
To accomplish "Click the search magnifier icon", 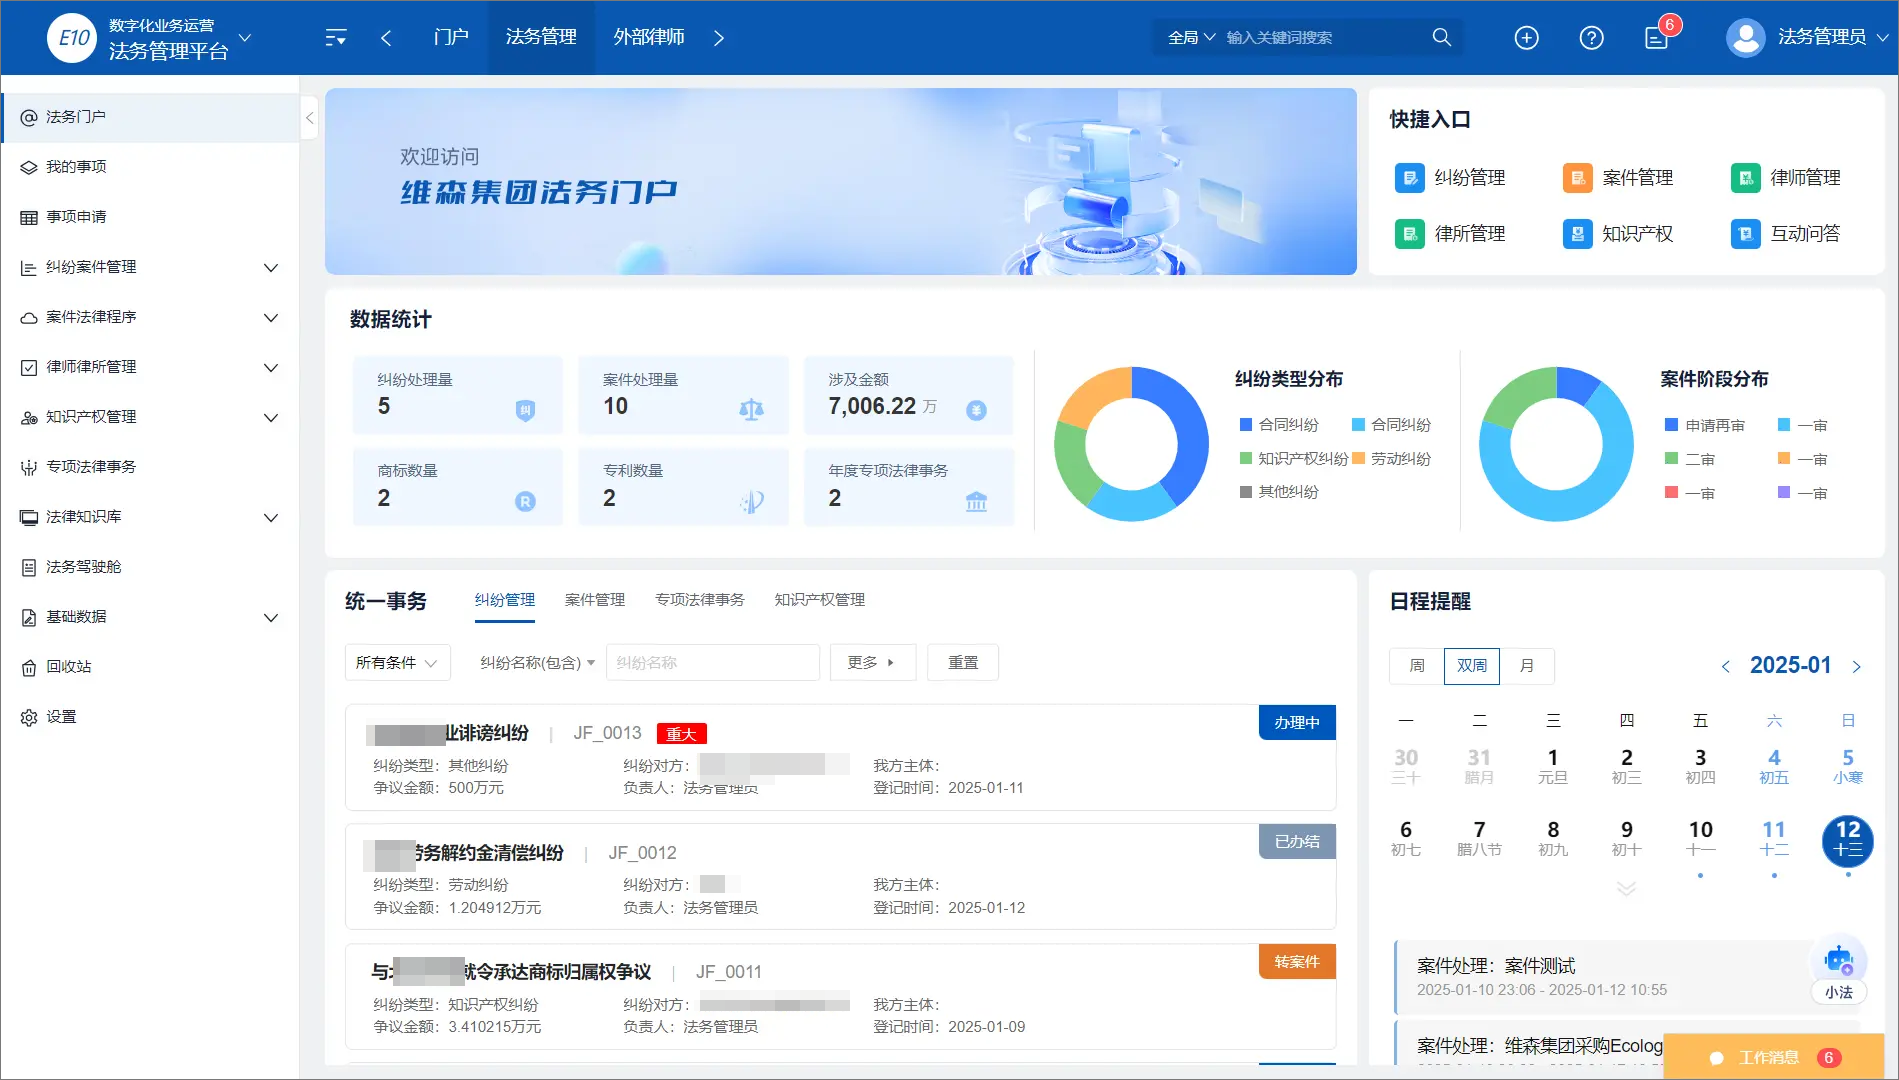I will pos(1441,37).
